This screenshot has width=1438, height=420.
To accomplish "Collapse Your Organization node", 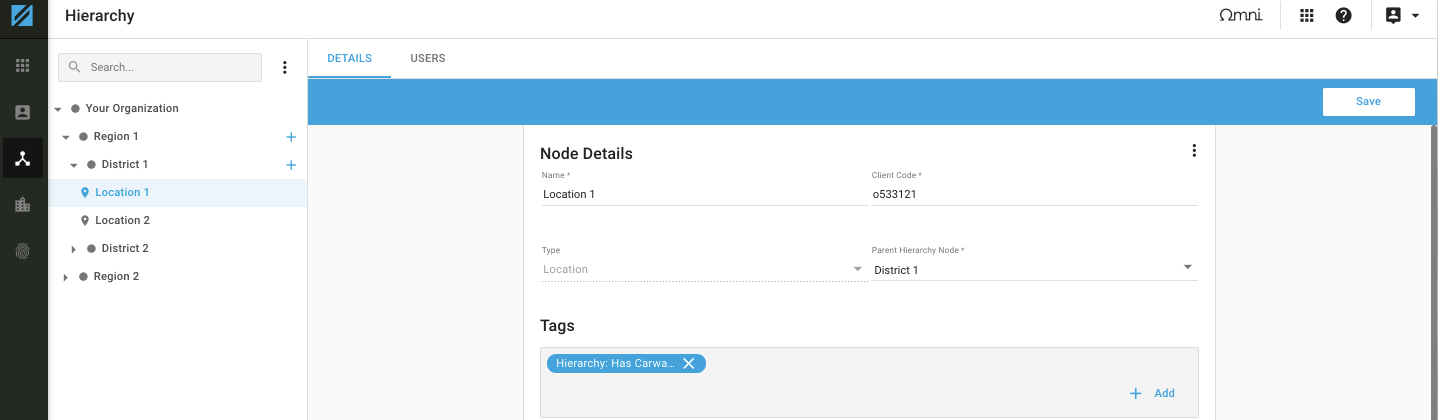I will (x=58, y=109).
